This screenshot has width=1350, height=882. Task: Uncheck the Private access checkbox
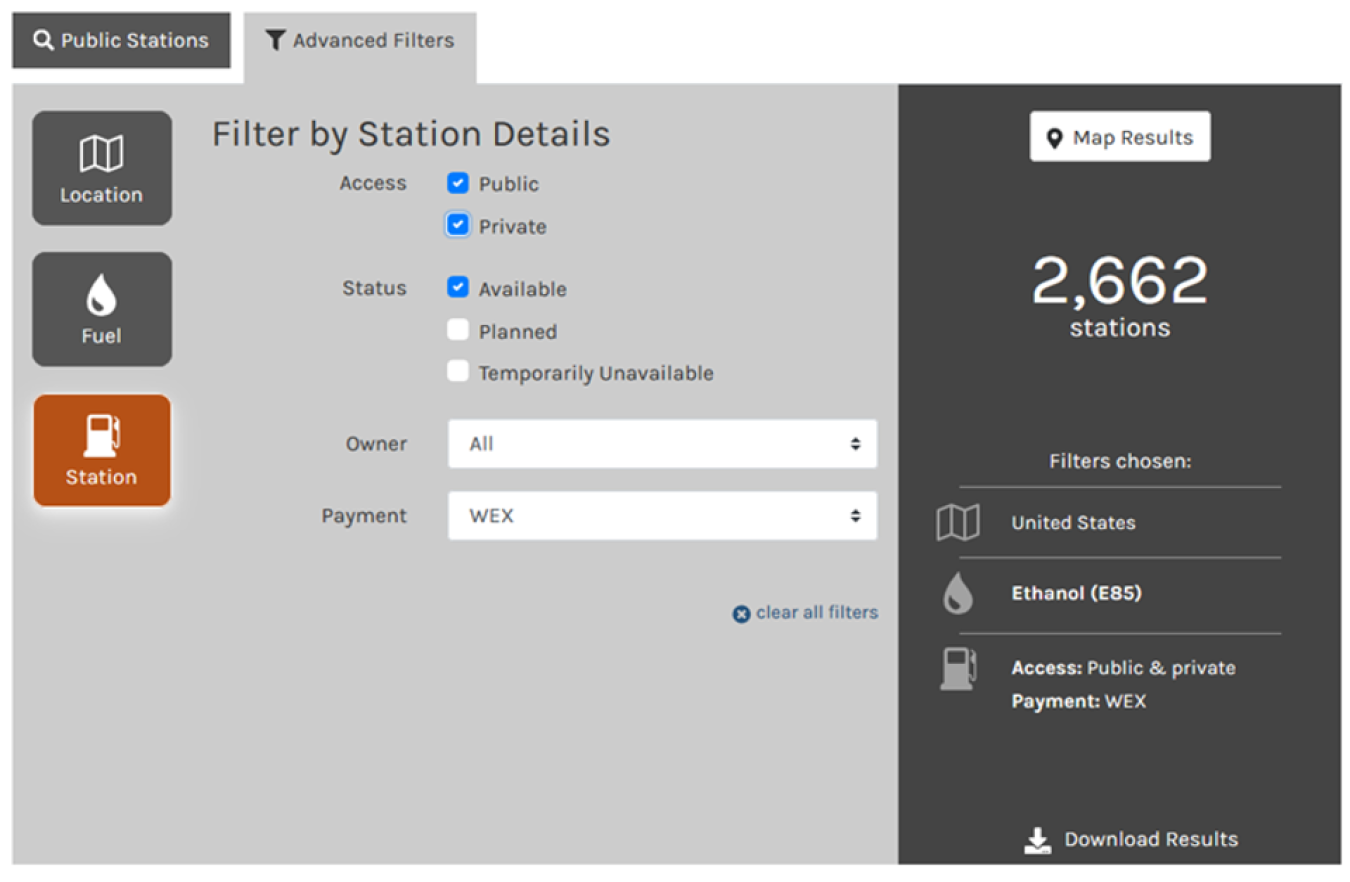pos(458,225)
